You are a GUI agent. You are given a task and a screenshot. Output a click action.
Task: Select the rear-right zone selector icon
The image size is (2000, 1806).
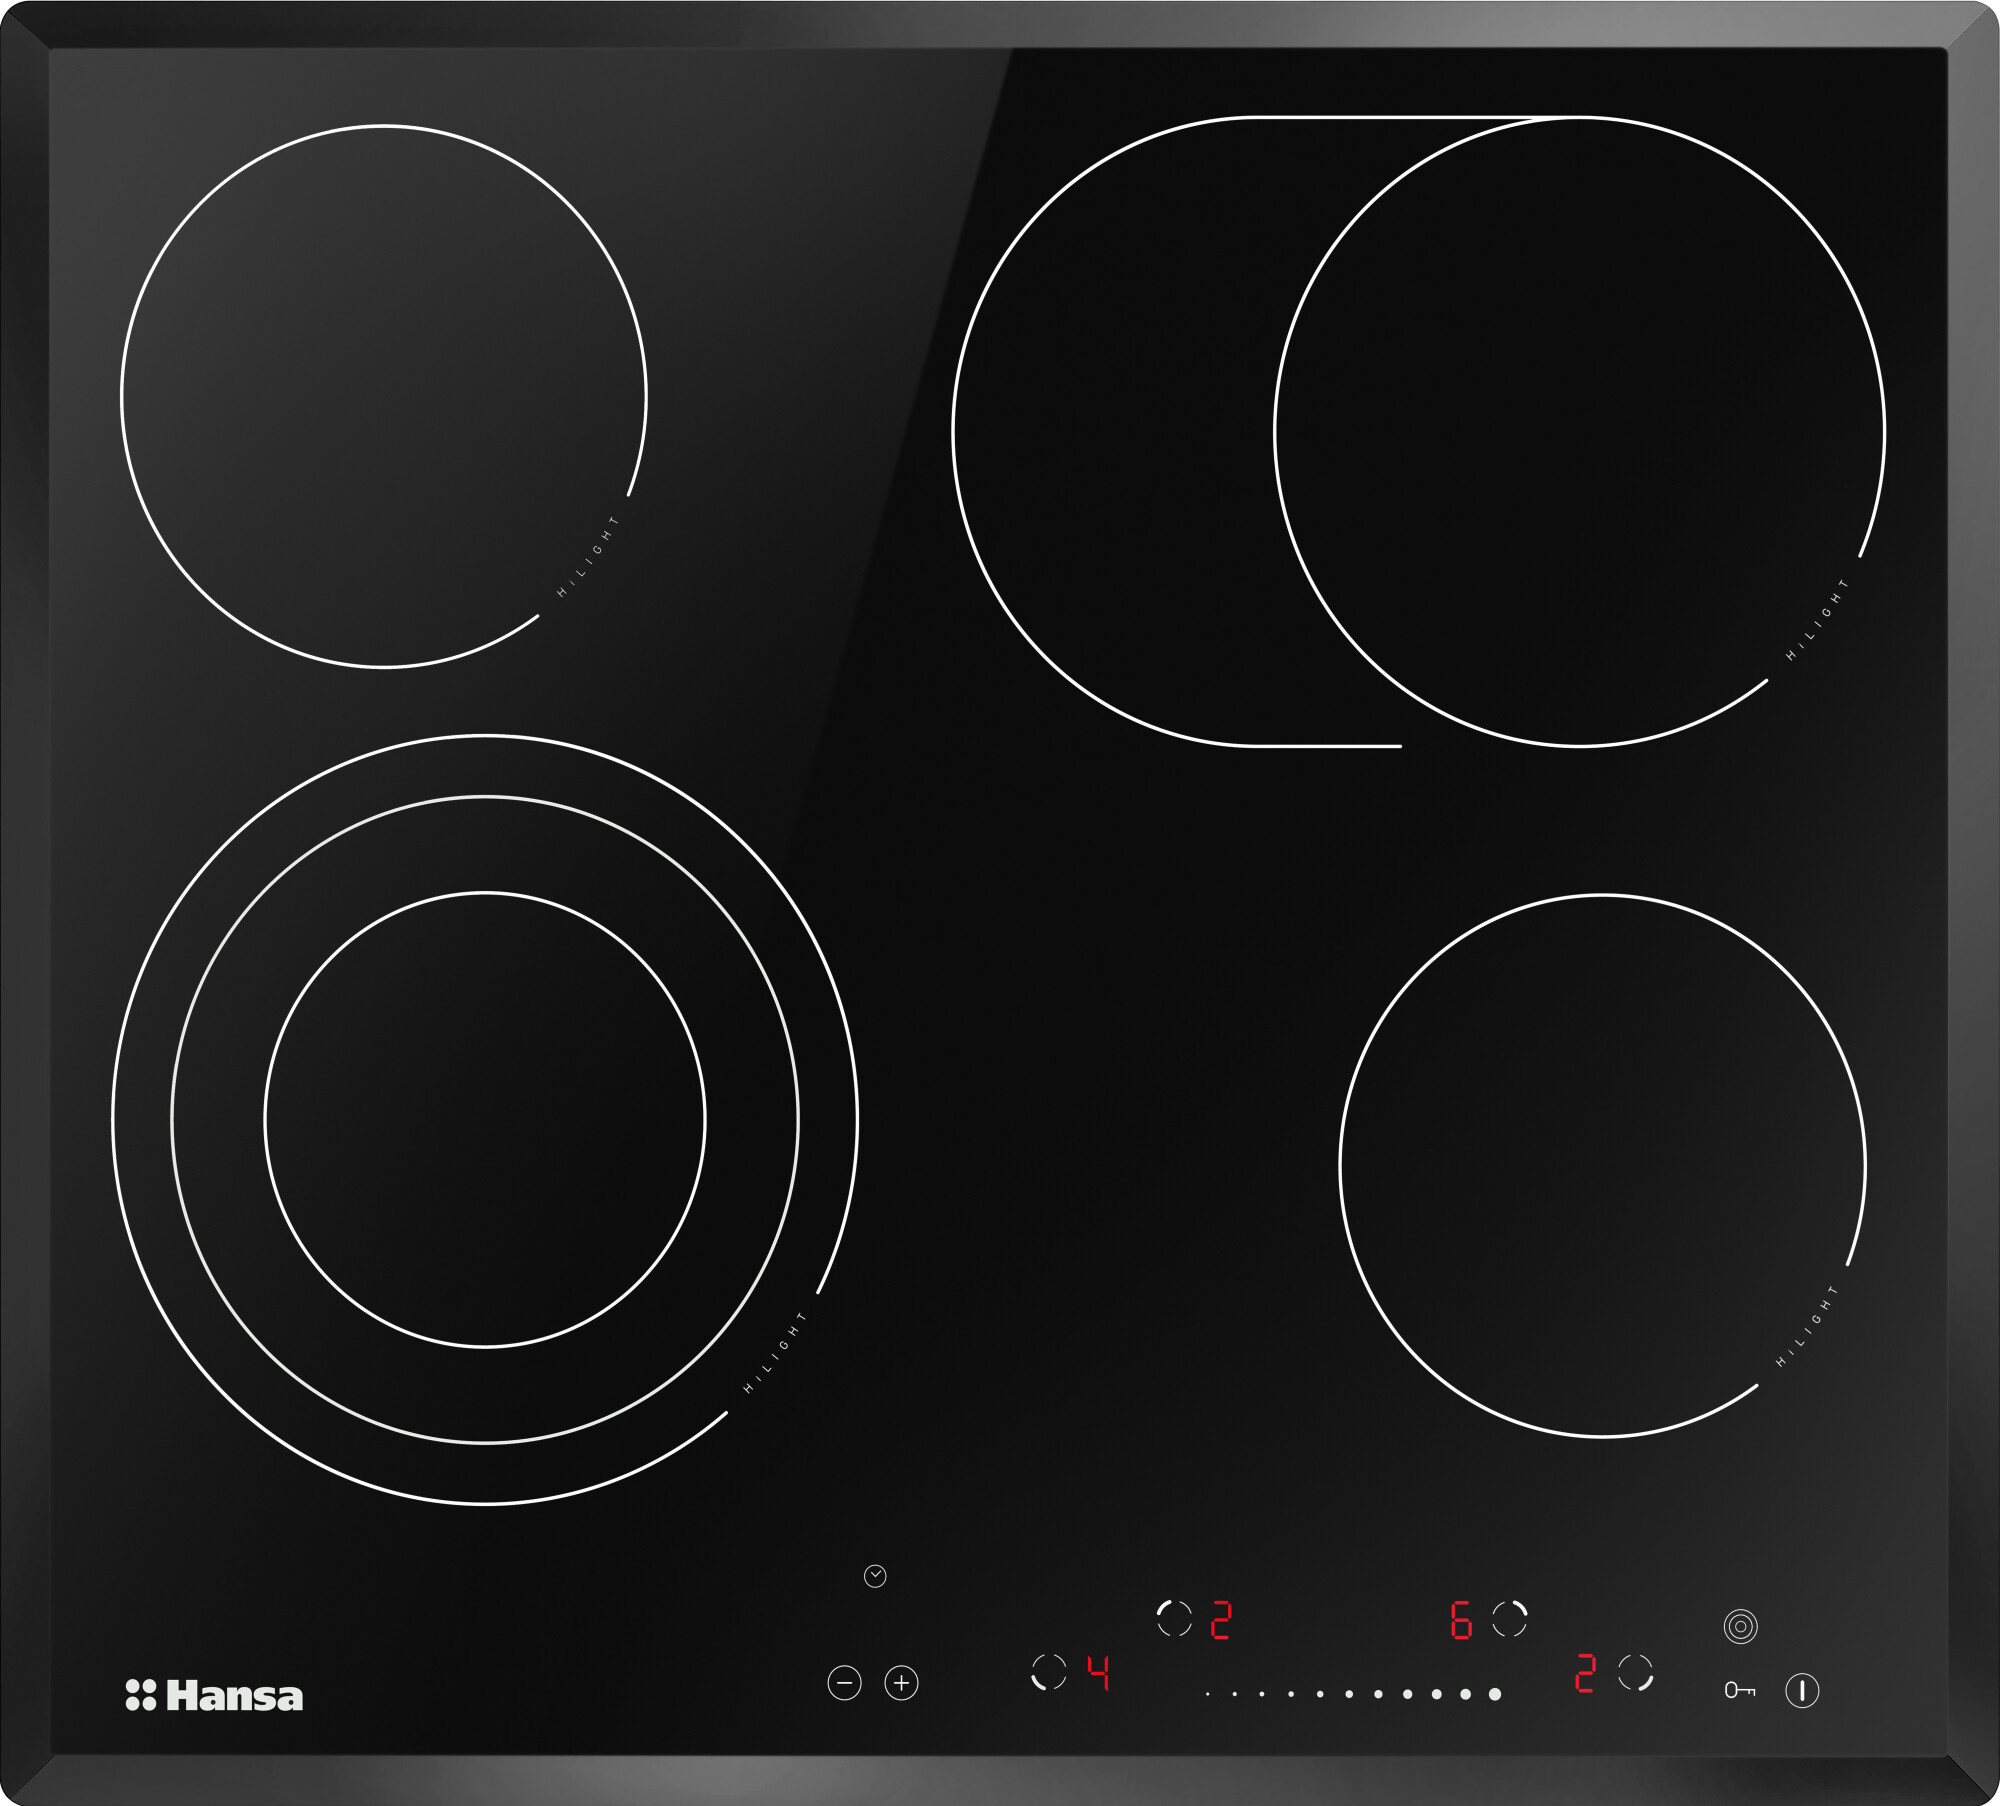[x=1509, y=1618]
